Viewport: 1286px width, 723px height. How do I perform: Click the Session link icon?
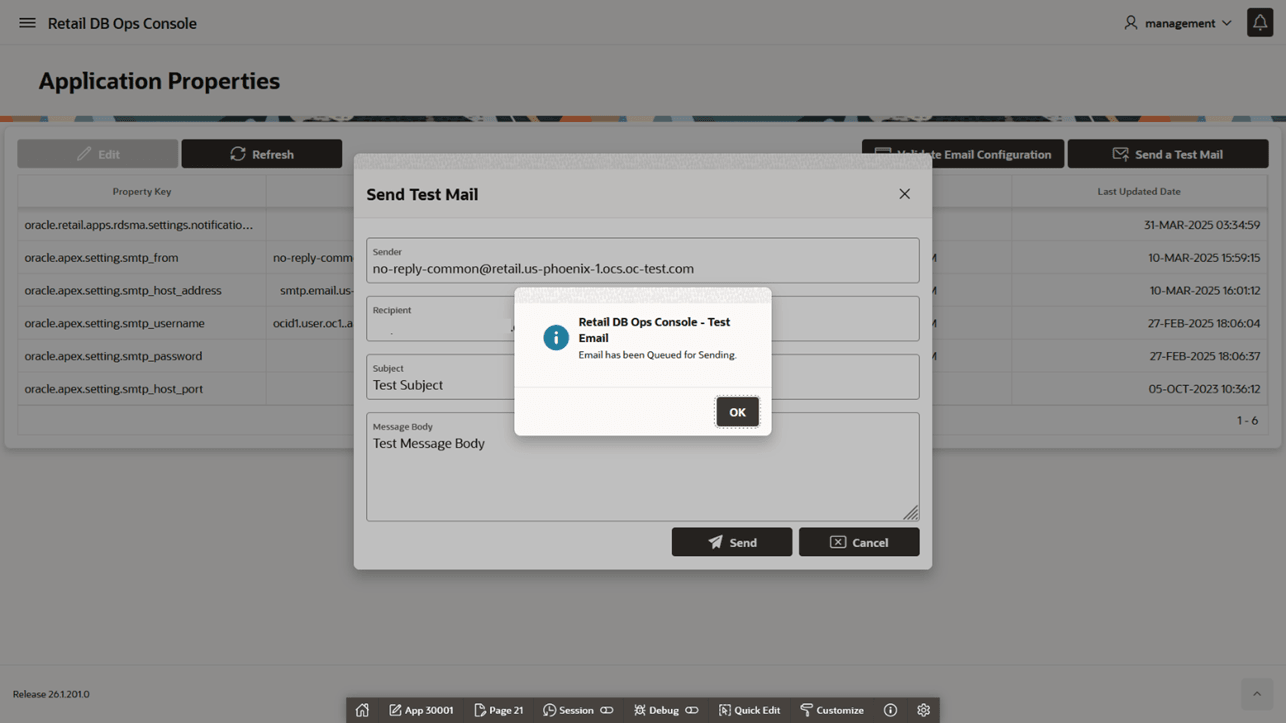click(607, 710)
